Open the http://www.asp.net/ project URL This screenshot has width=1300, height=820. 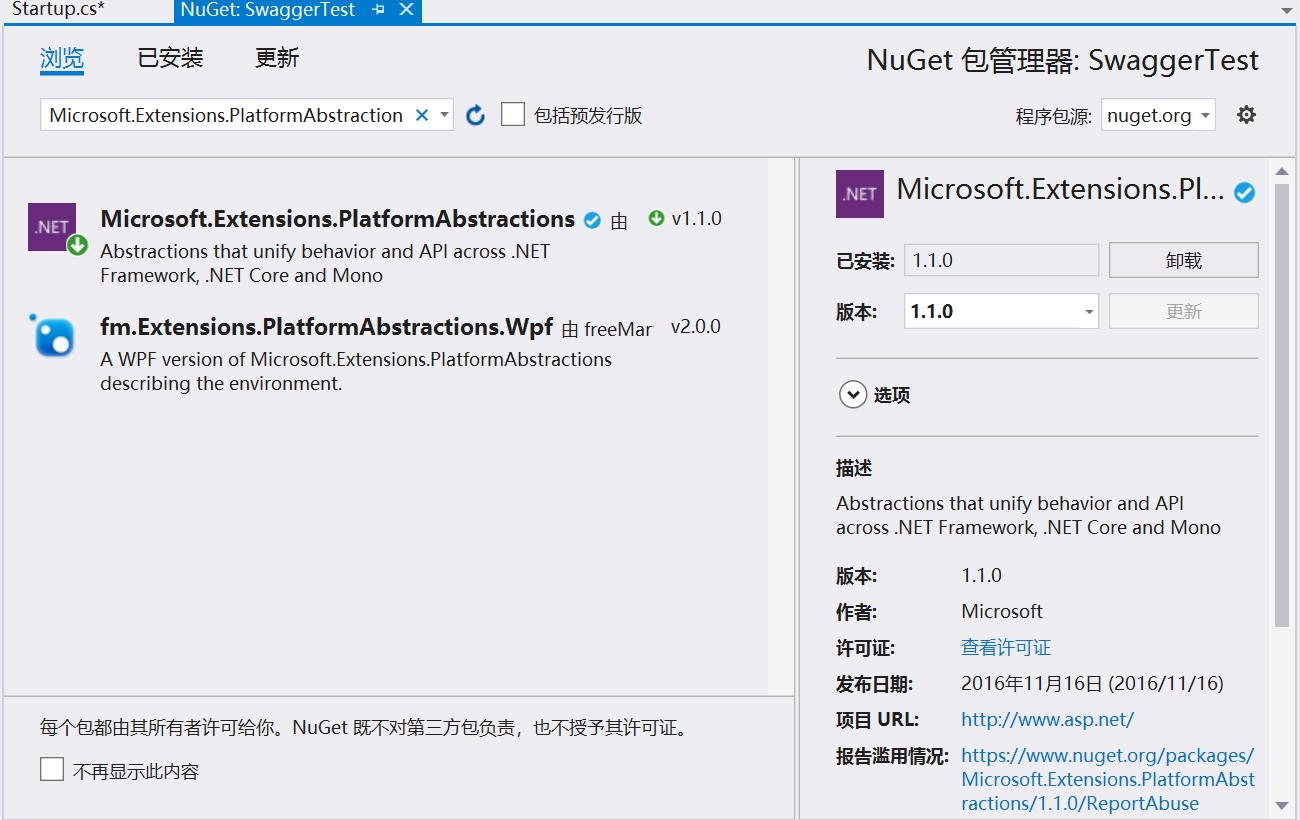click(x=1048, y=720)
